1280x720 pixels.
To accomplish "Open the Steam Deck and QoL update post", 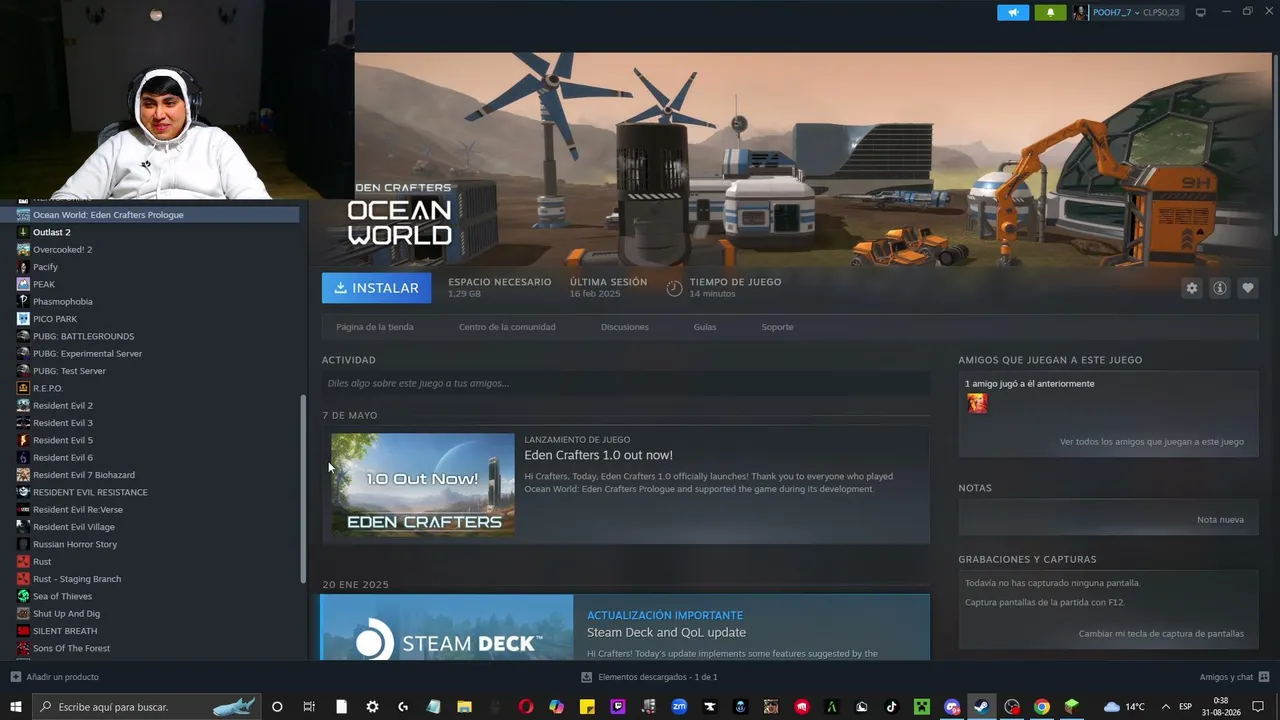I will point(666,632).
